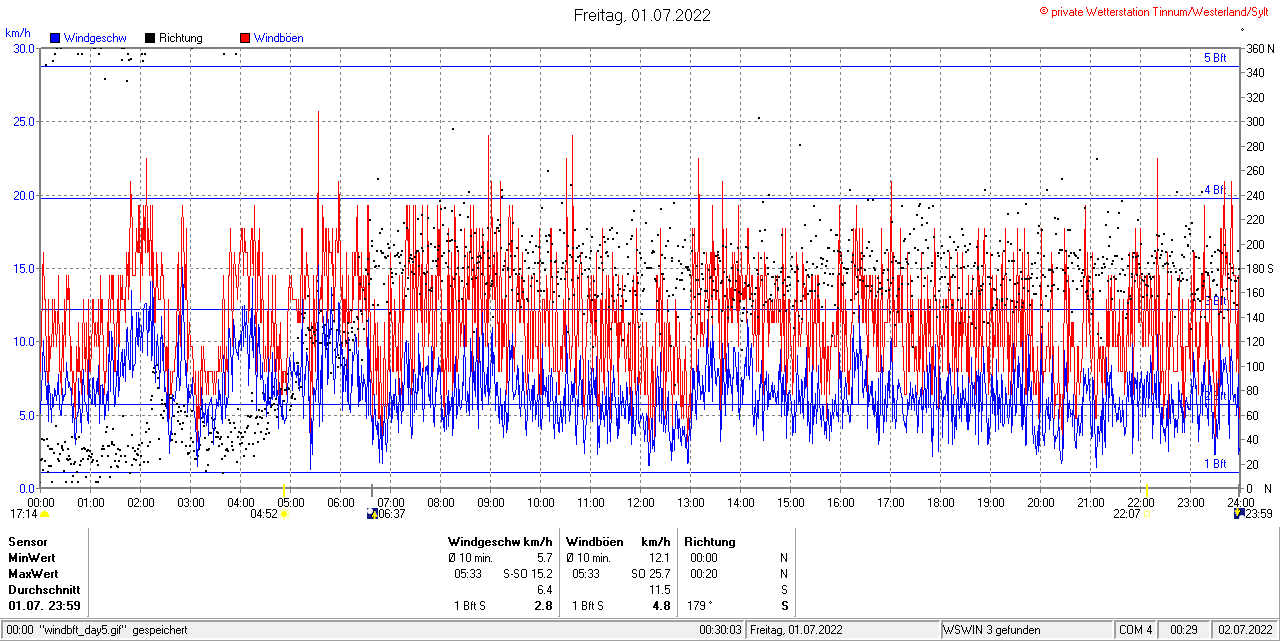Click the yellow timeline tick at 22:00
Screen dimensions: 1280x641
pyautogui.click(x=1146, y=489)
